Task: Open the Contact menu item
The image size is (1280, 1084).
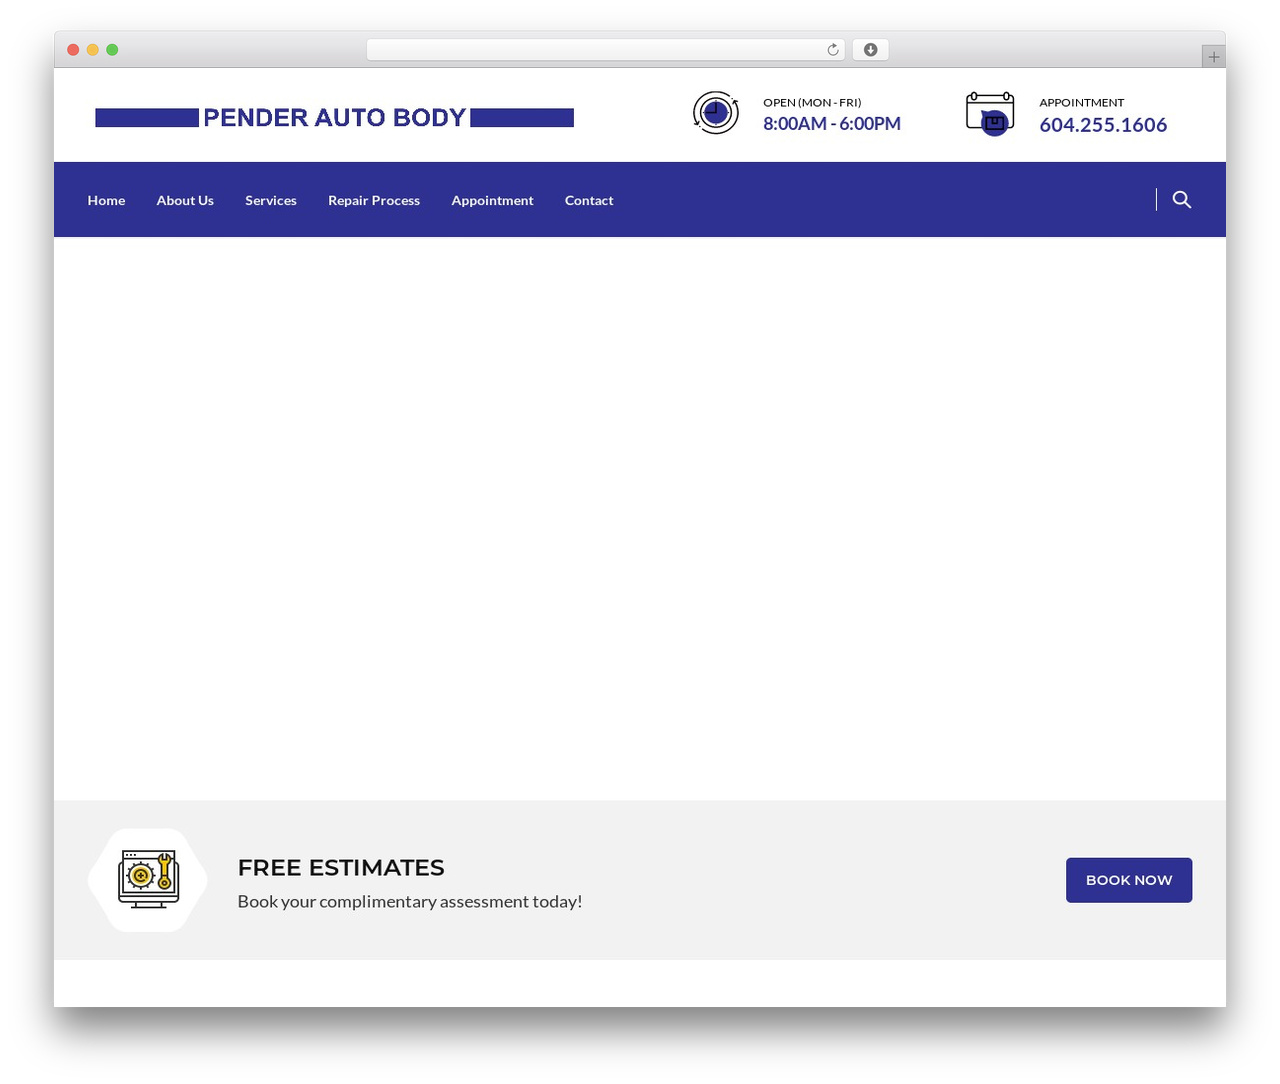Action: click(589, 200)
